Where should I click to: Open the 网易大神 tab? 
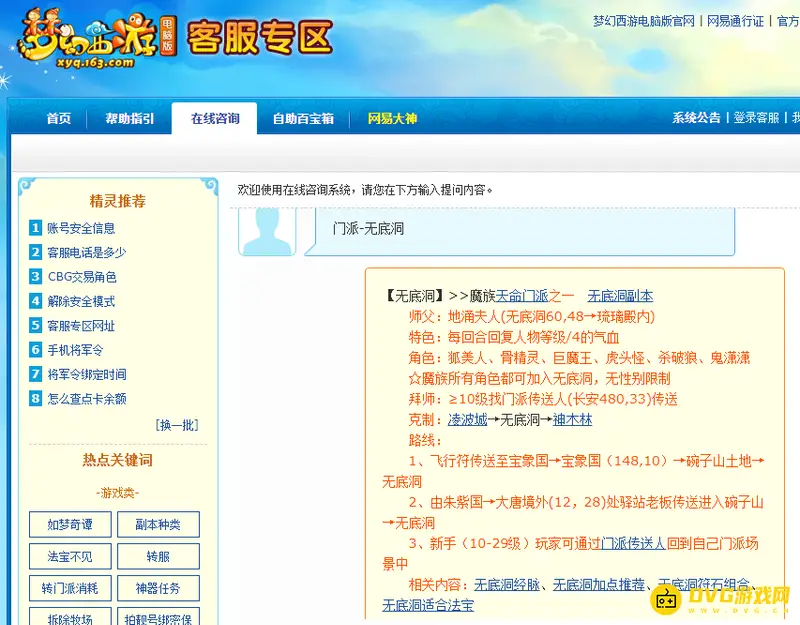(x=392, y=118)
